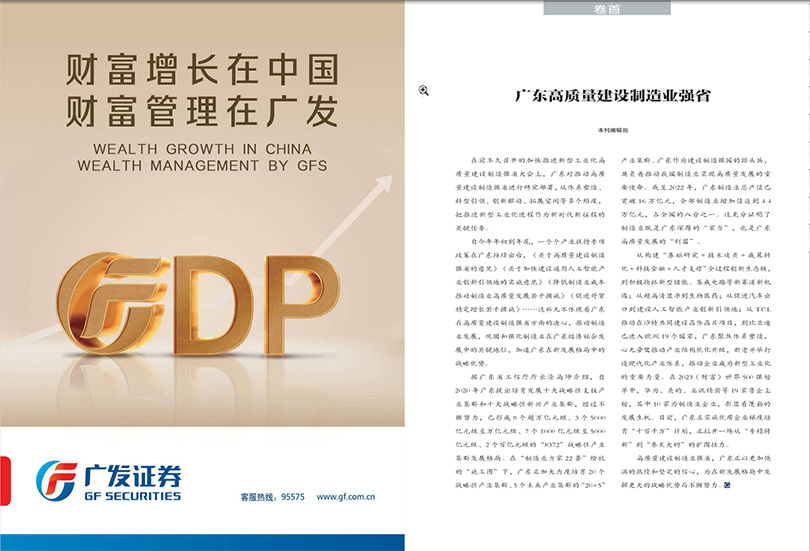Click the text WEALTH MANAGEMENT BY GFS
The image size is (810, 551).
tap(202, 166)
